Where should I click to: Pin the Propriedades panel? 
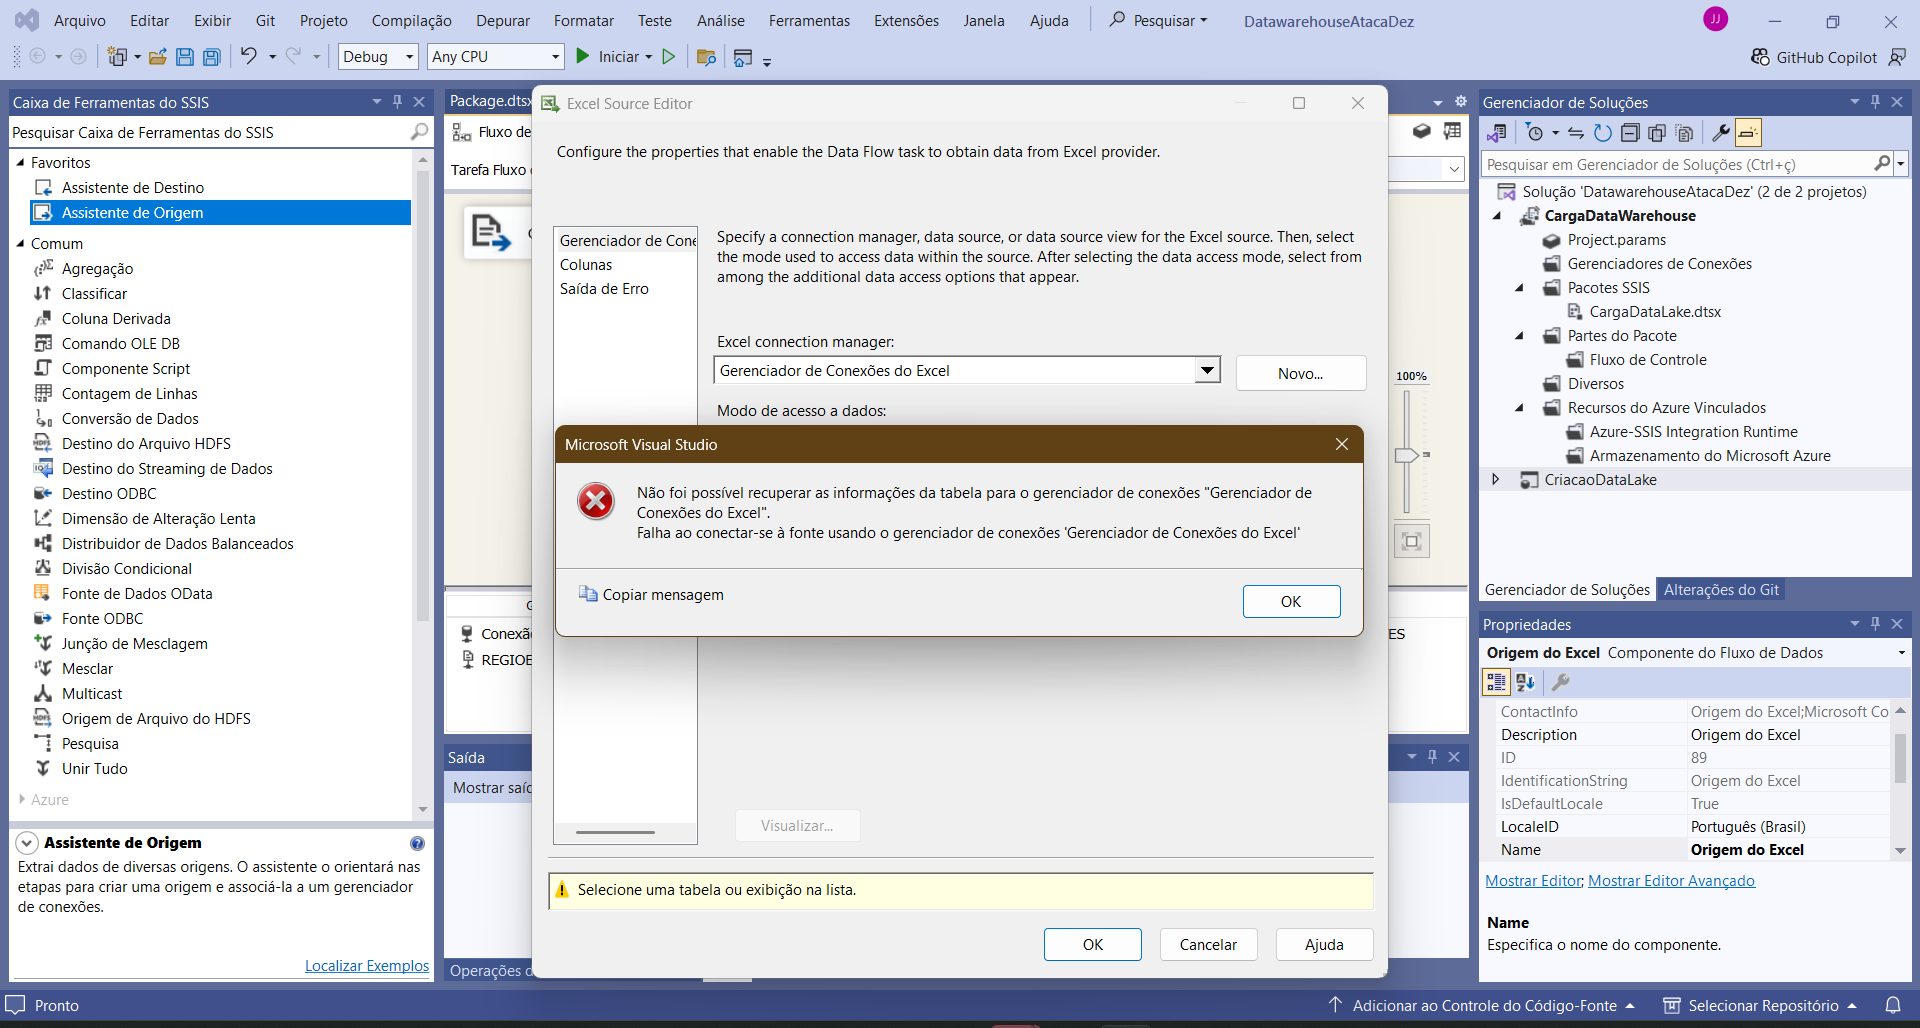(x=1875, y=624)
